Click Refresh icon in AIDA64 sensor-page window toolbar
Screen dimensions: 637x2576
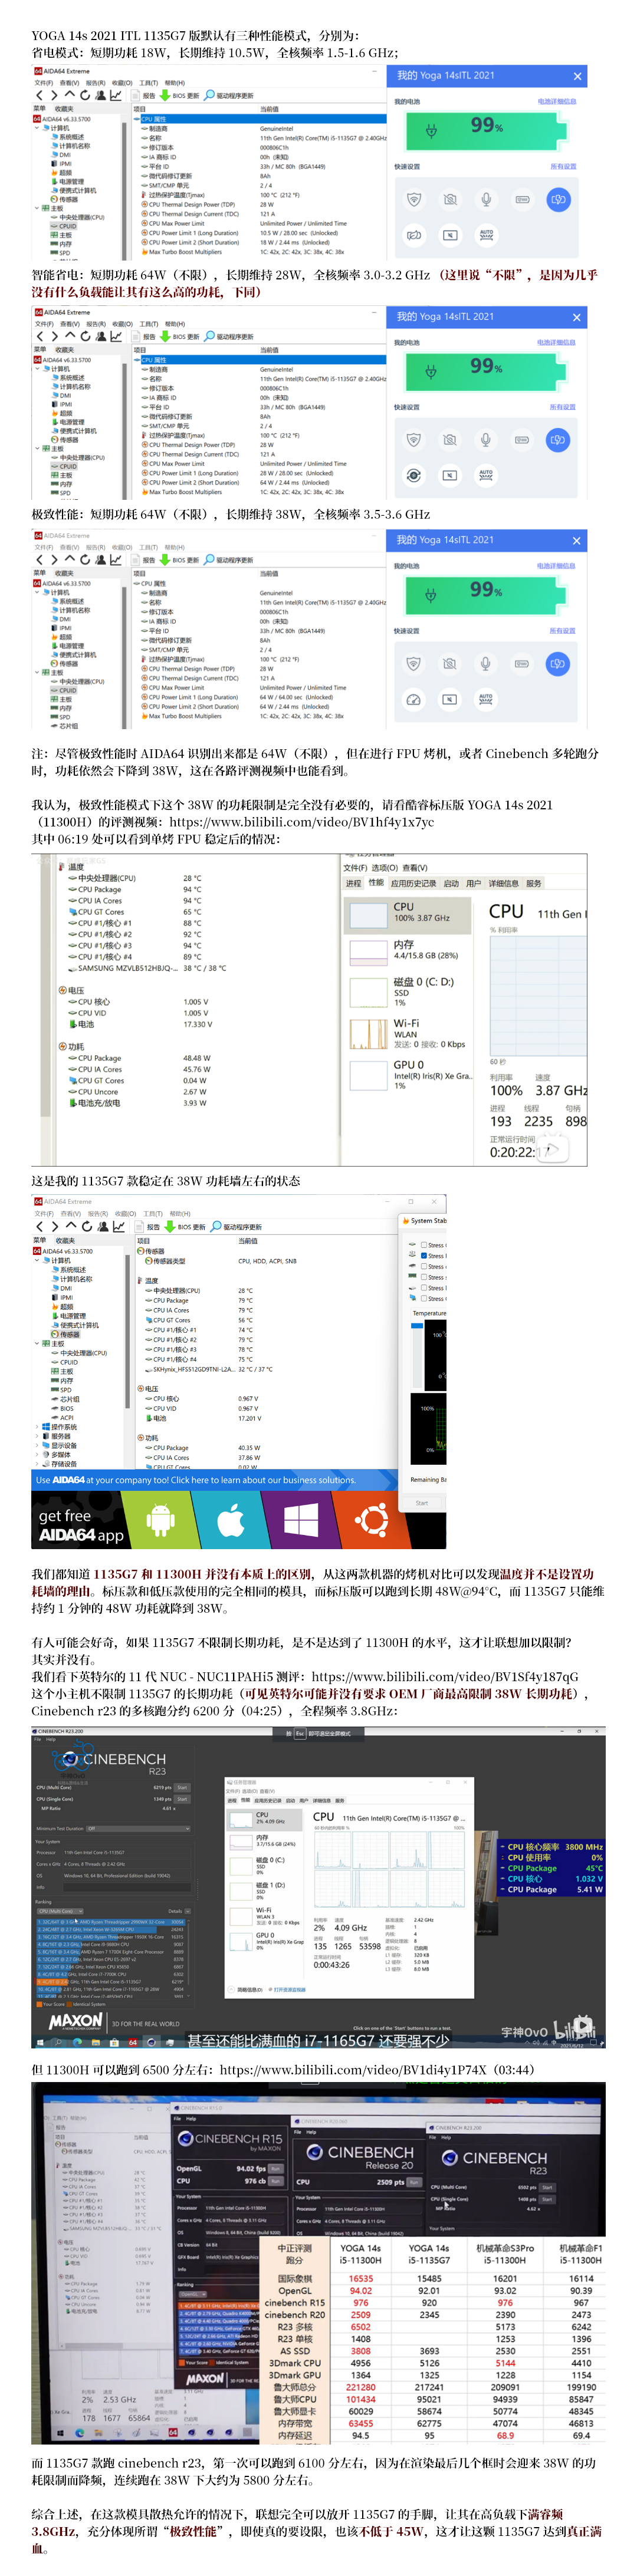coord(87,1226)
